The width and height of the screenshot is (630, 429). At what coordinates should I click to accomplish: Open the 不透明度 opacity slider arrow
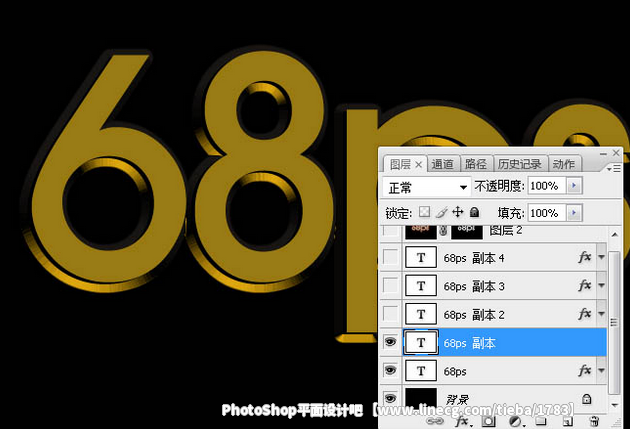point(573,187)
